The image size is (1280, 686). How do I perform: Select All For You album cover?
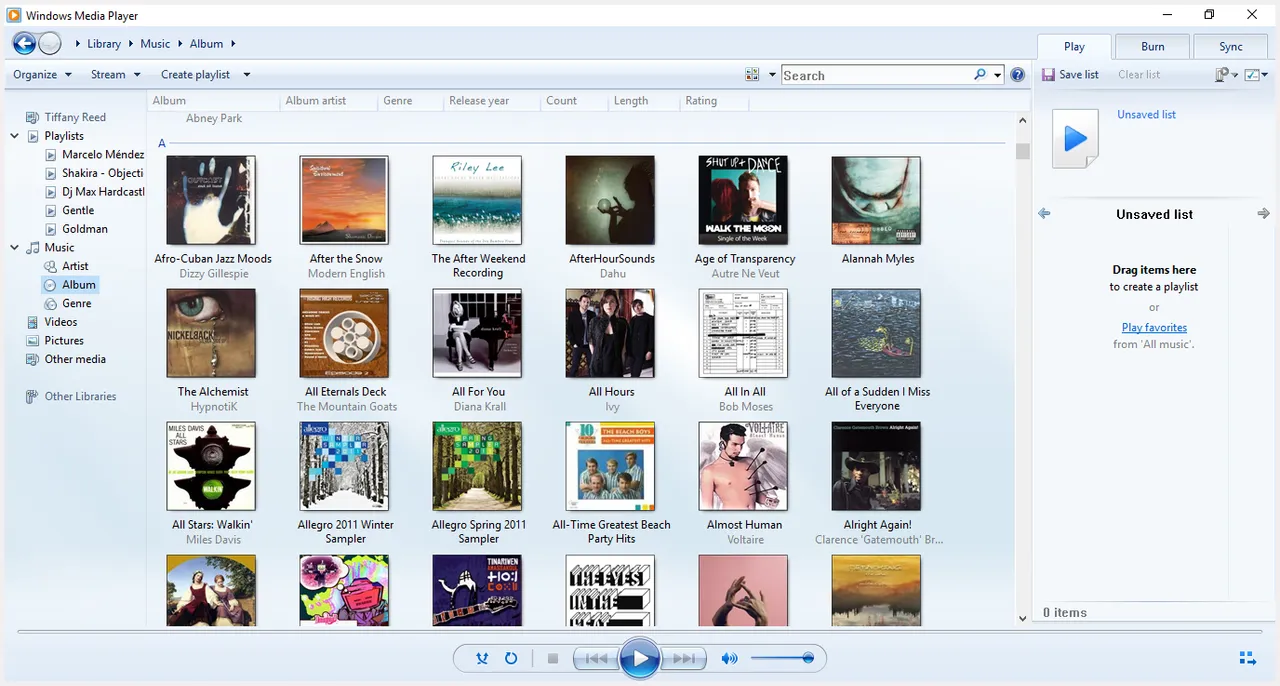click(x=477, y=333)
